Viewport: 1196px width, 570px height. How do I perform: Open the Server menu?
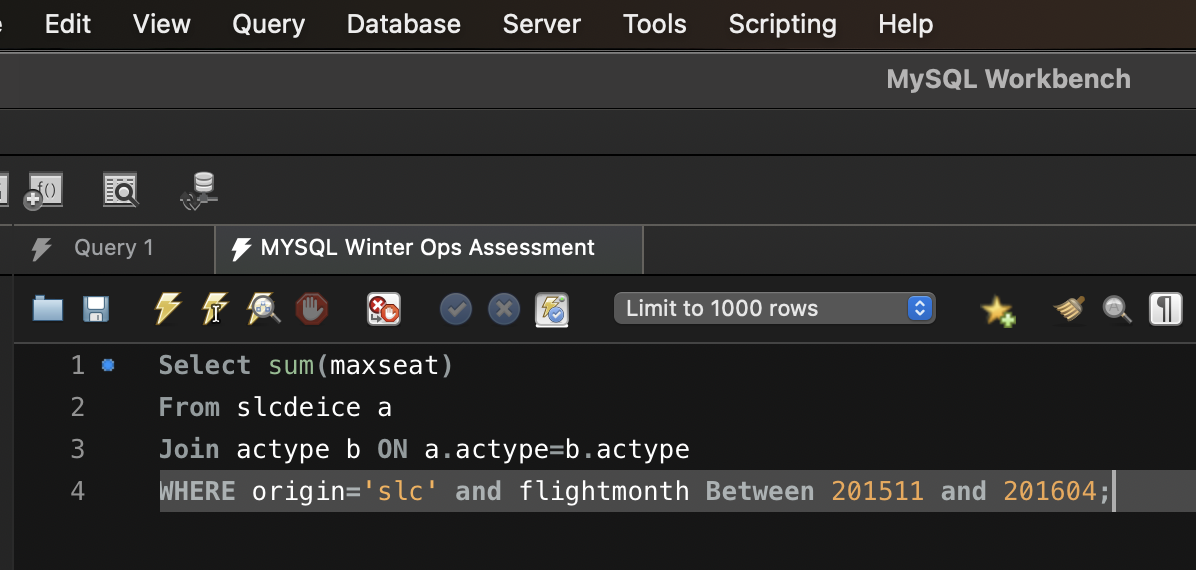tap(542, 24)
